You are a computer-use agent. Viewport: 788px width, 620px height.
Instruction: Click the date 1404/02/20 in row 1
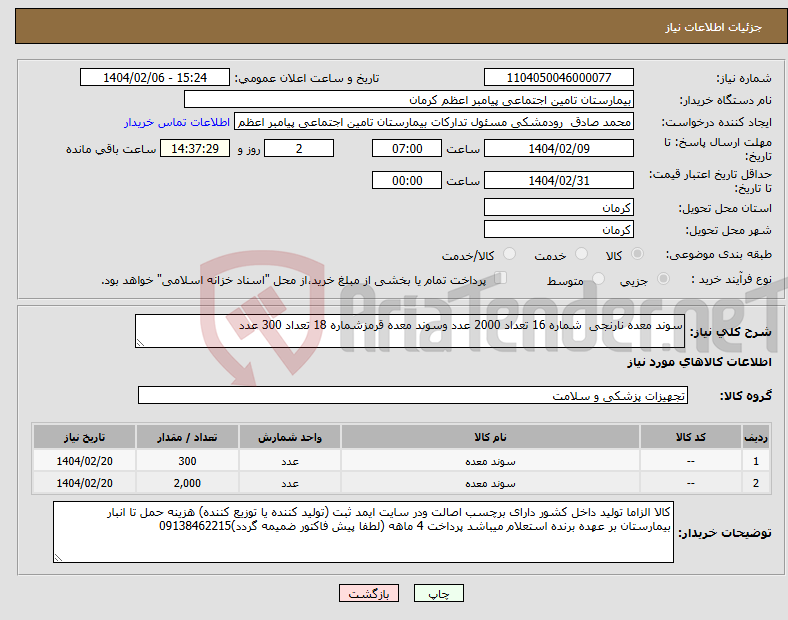tap(84, 461)
